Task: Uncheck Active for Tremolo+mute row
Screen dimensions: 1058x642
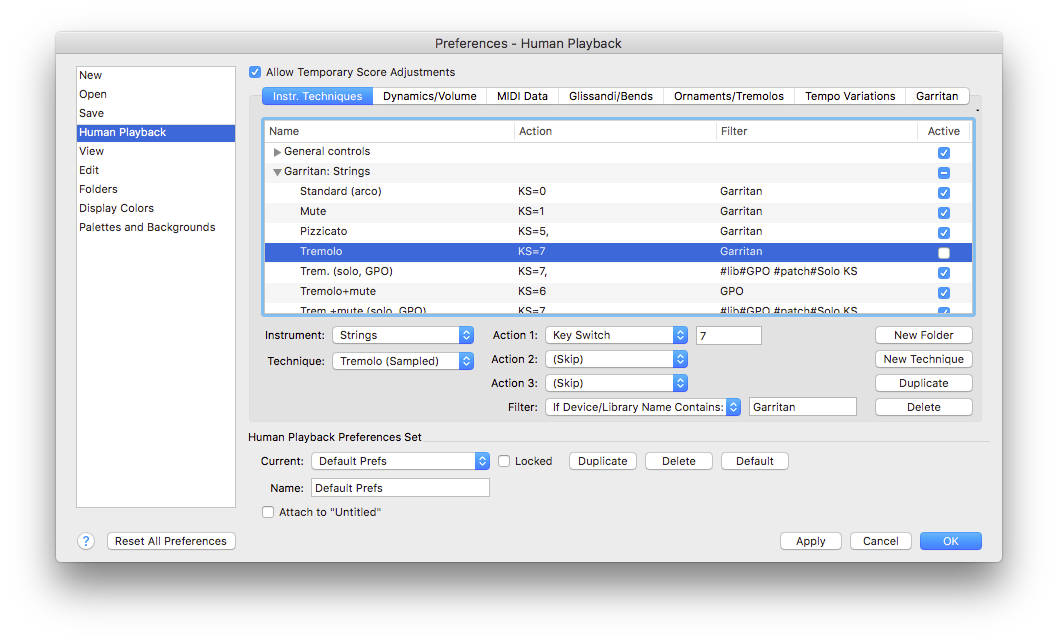Action: coord(943,292)
